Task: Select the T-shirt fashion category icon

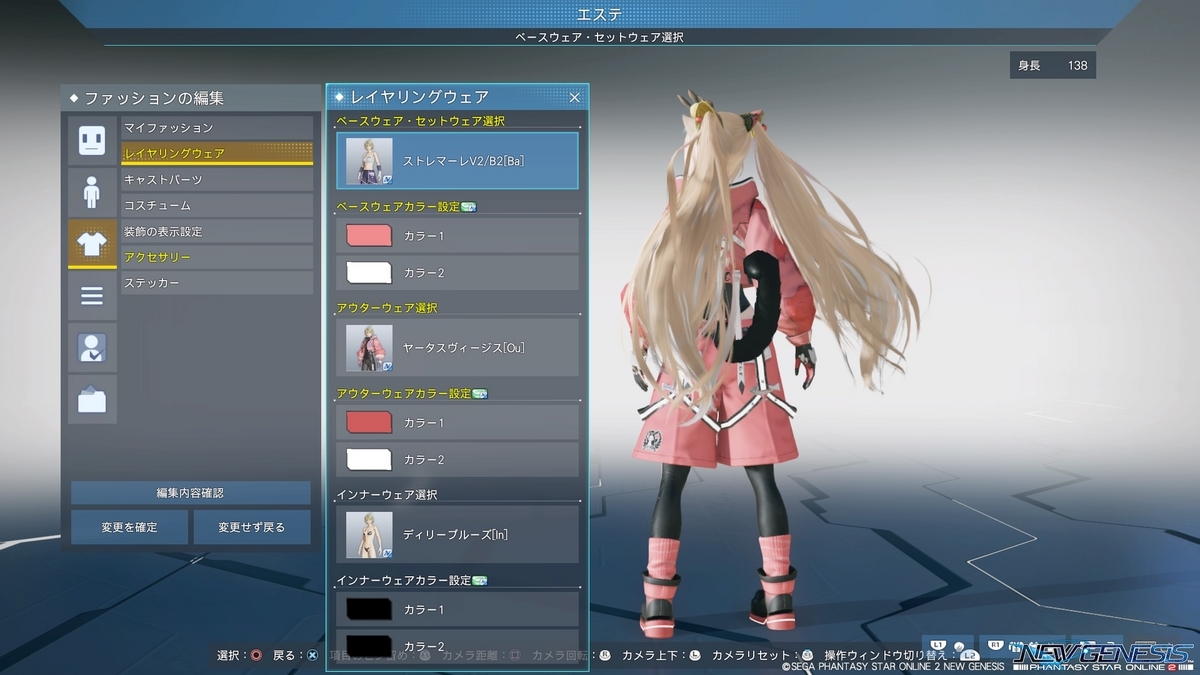Action: pos(92,244)
